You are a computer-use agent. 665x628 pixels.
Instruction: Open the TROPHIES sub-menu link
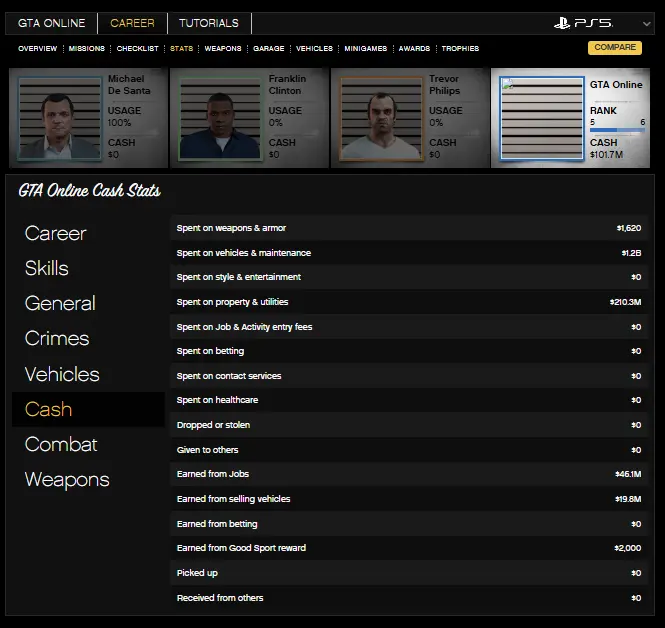pos(460,48)
